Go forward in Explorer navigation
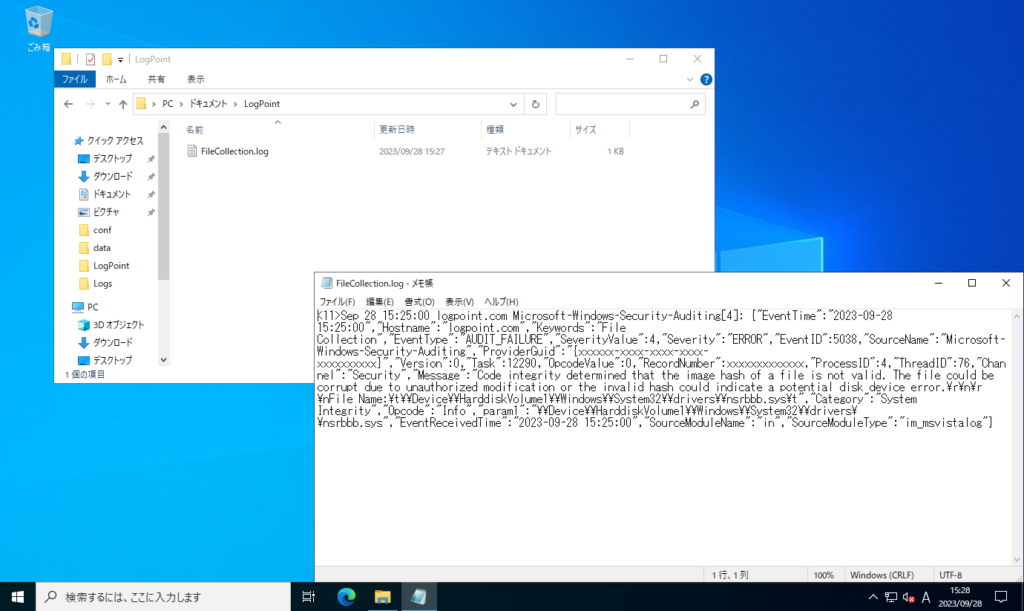The width and height of the screenshot is (1024, 611). tap(90, 104)
